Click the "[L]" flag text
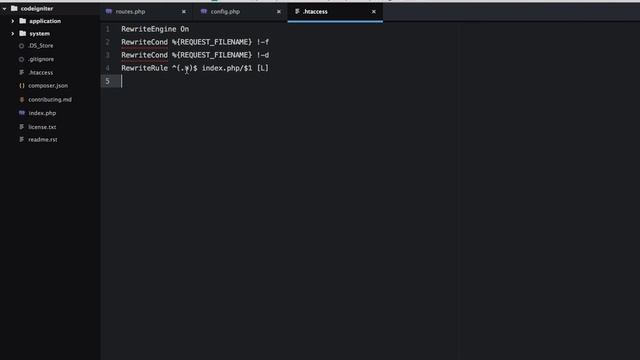640x360 pixels. click(263, 68)
